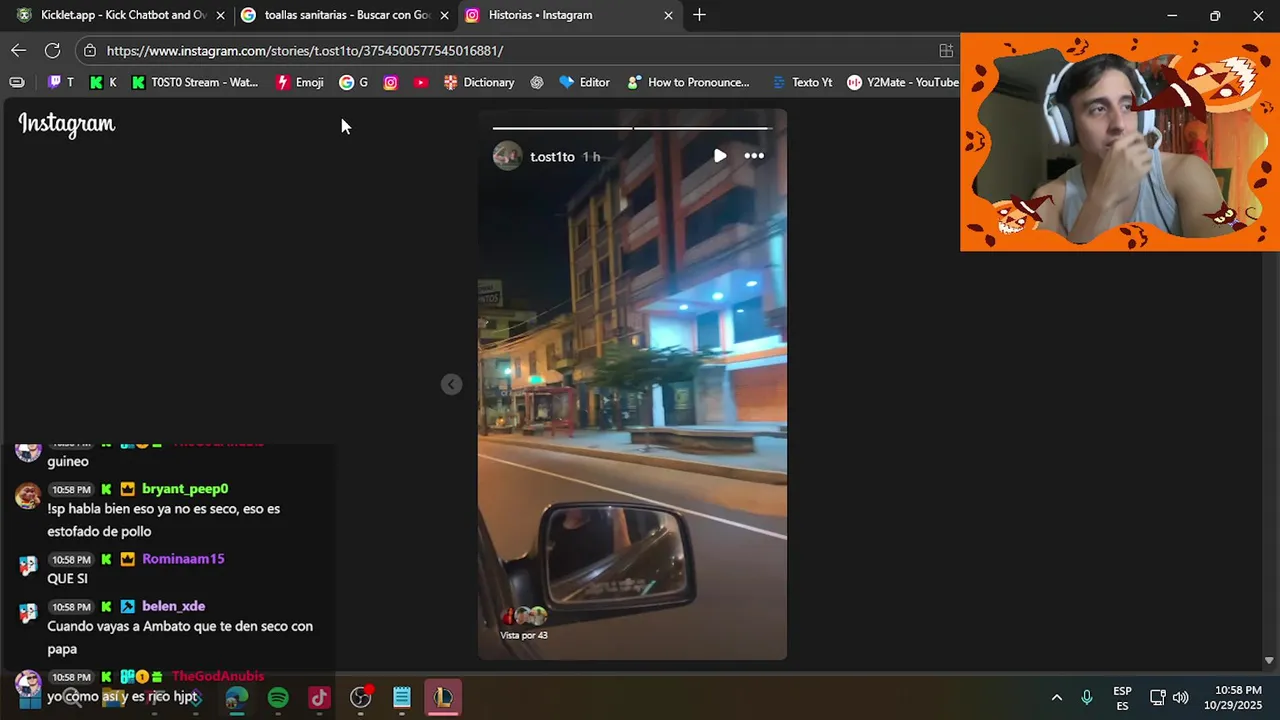The width and height of the screenshot is (1280, 720).
Task: Open League of Legends taskbar icon
Action: (x=443, y=697)
